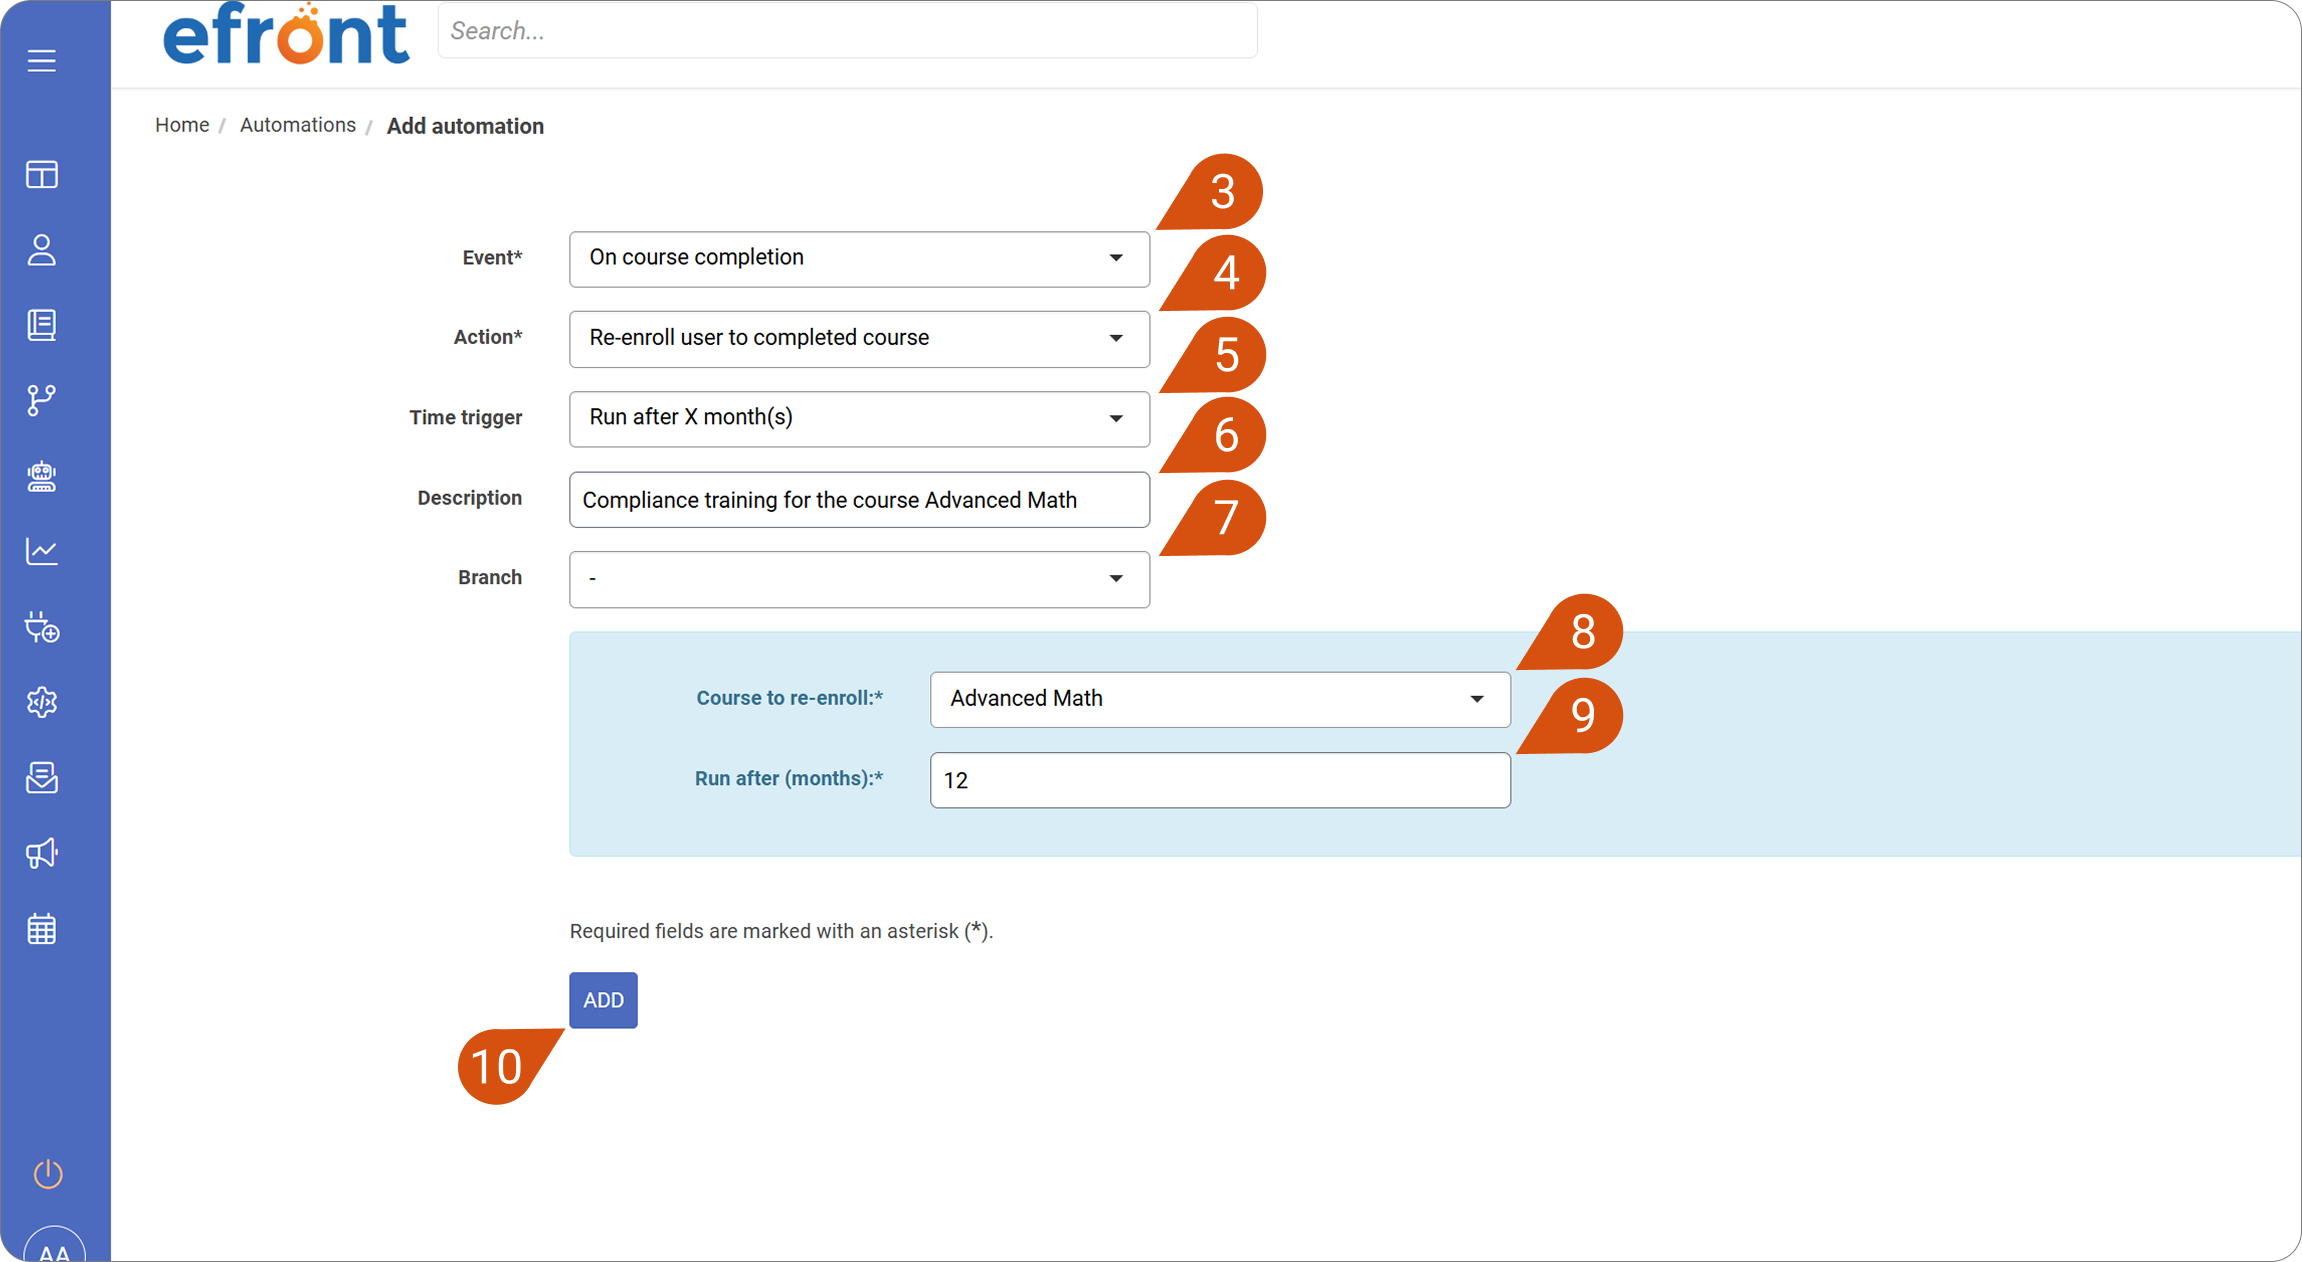Click the orange power logout icon
The image size is (2302, 1262).
pyautogui.click(x=48, y=1173)
